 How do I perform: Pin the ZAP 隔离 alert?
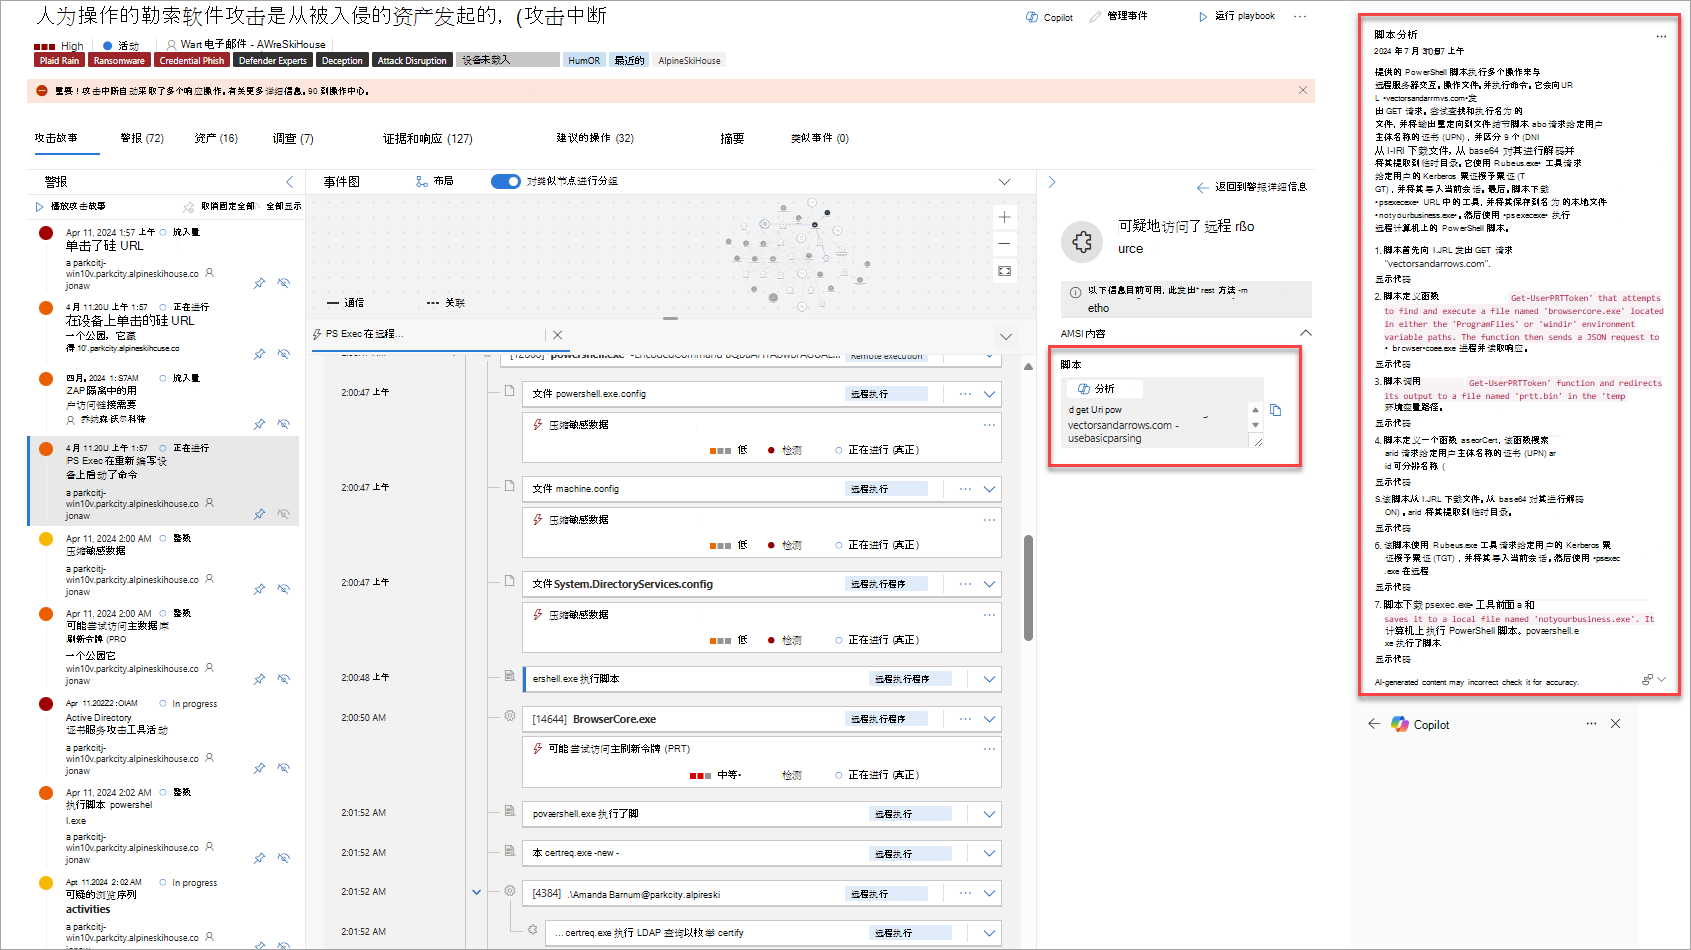(260, 424)
